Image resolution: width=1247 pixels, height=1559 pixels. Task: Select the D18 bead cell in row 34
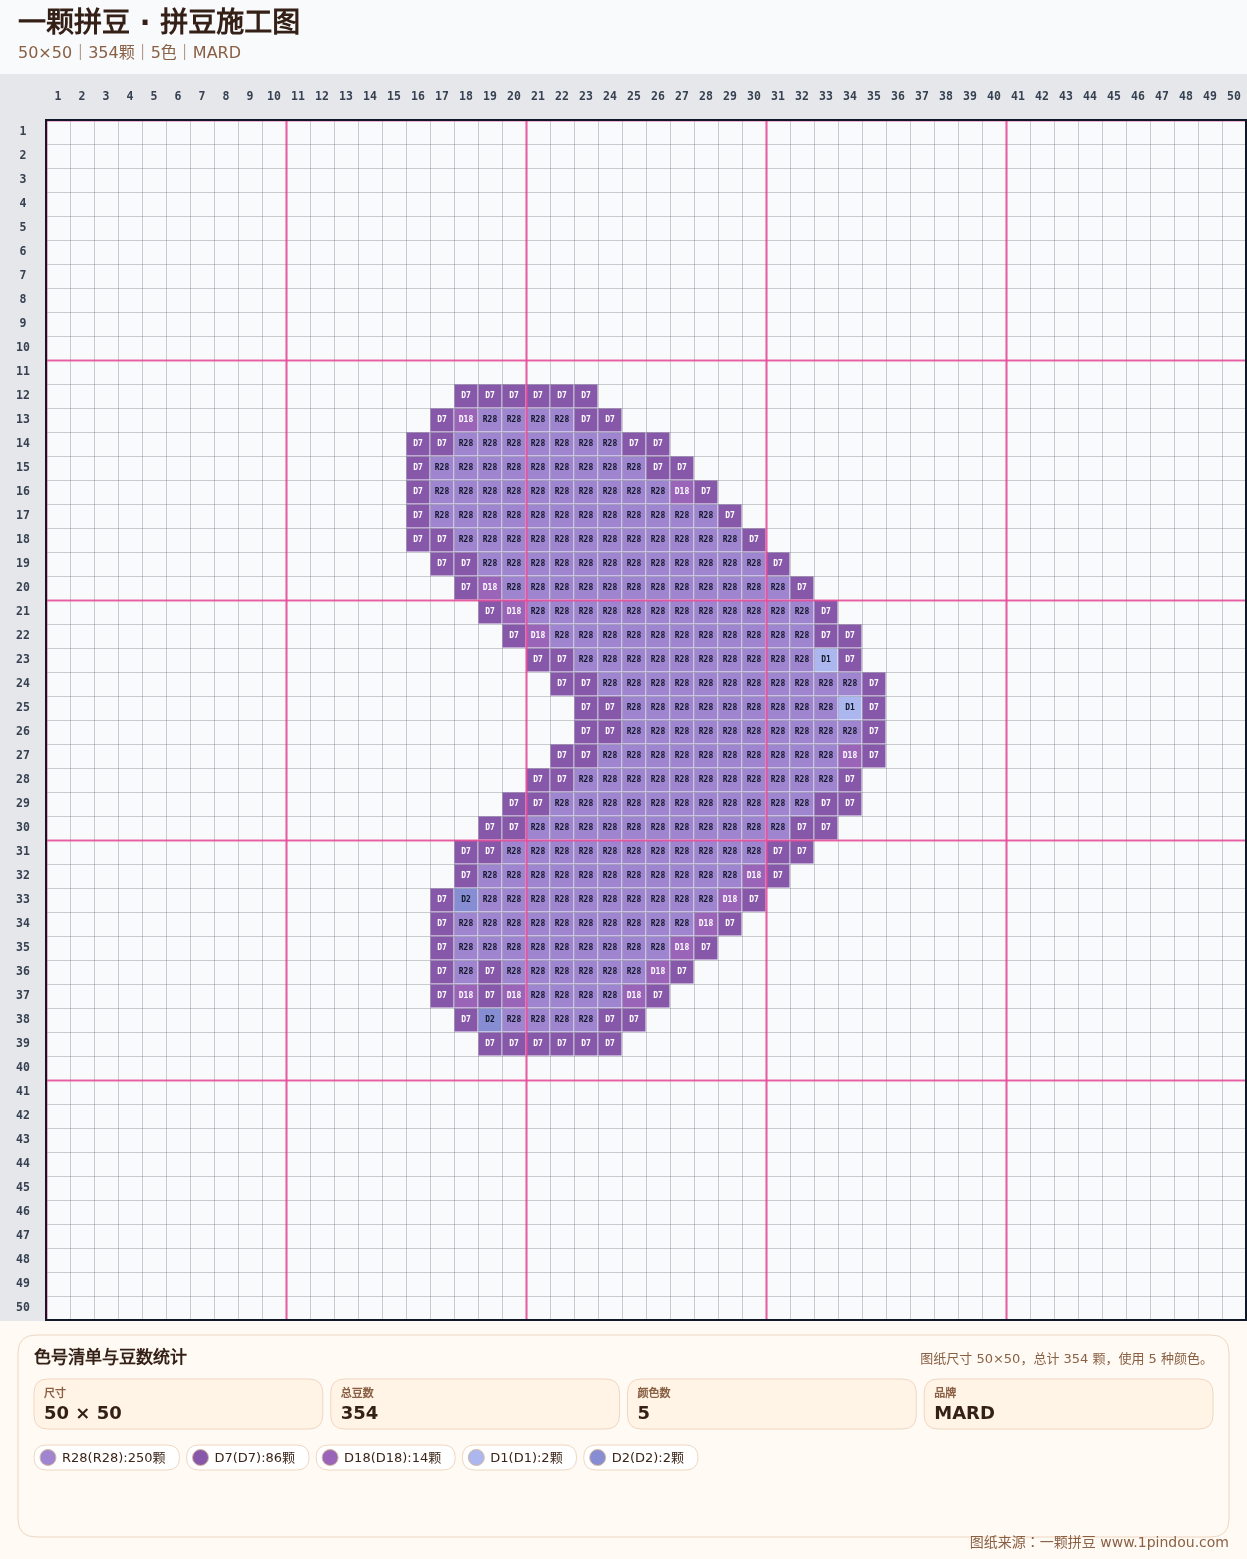tap(706, 923)
